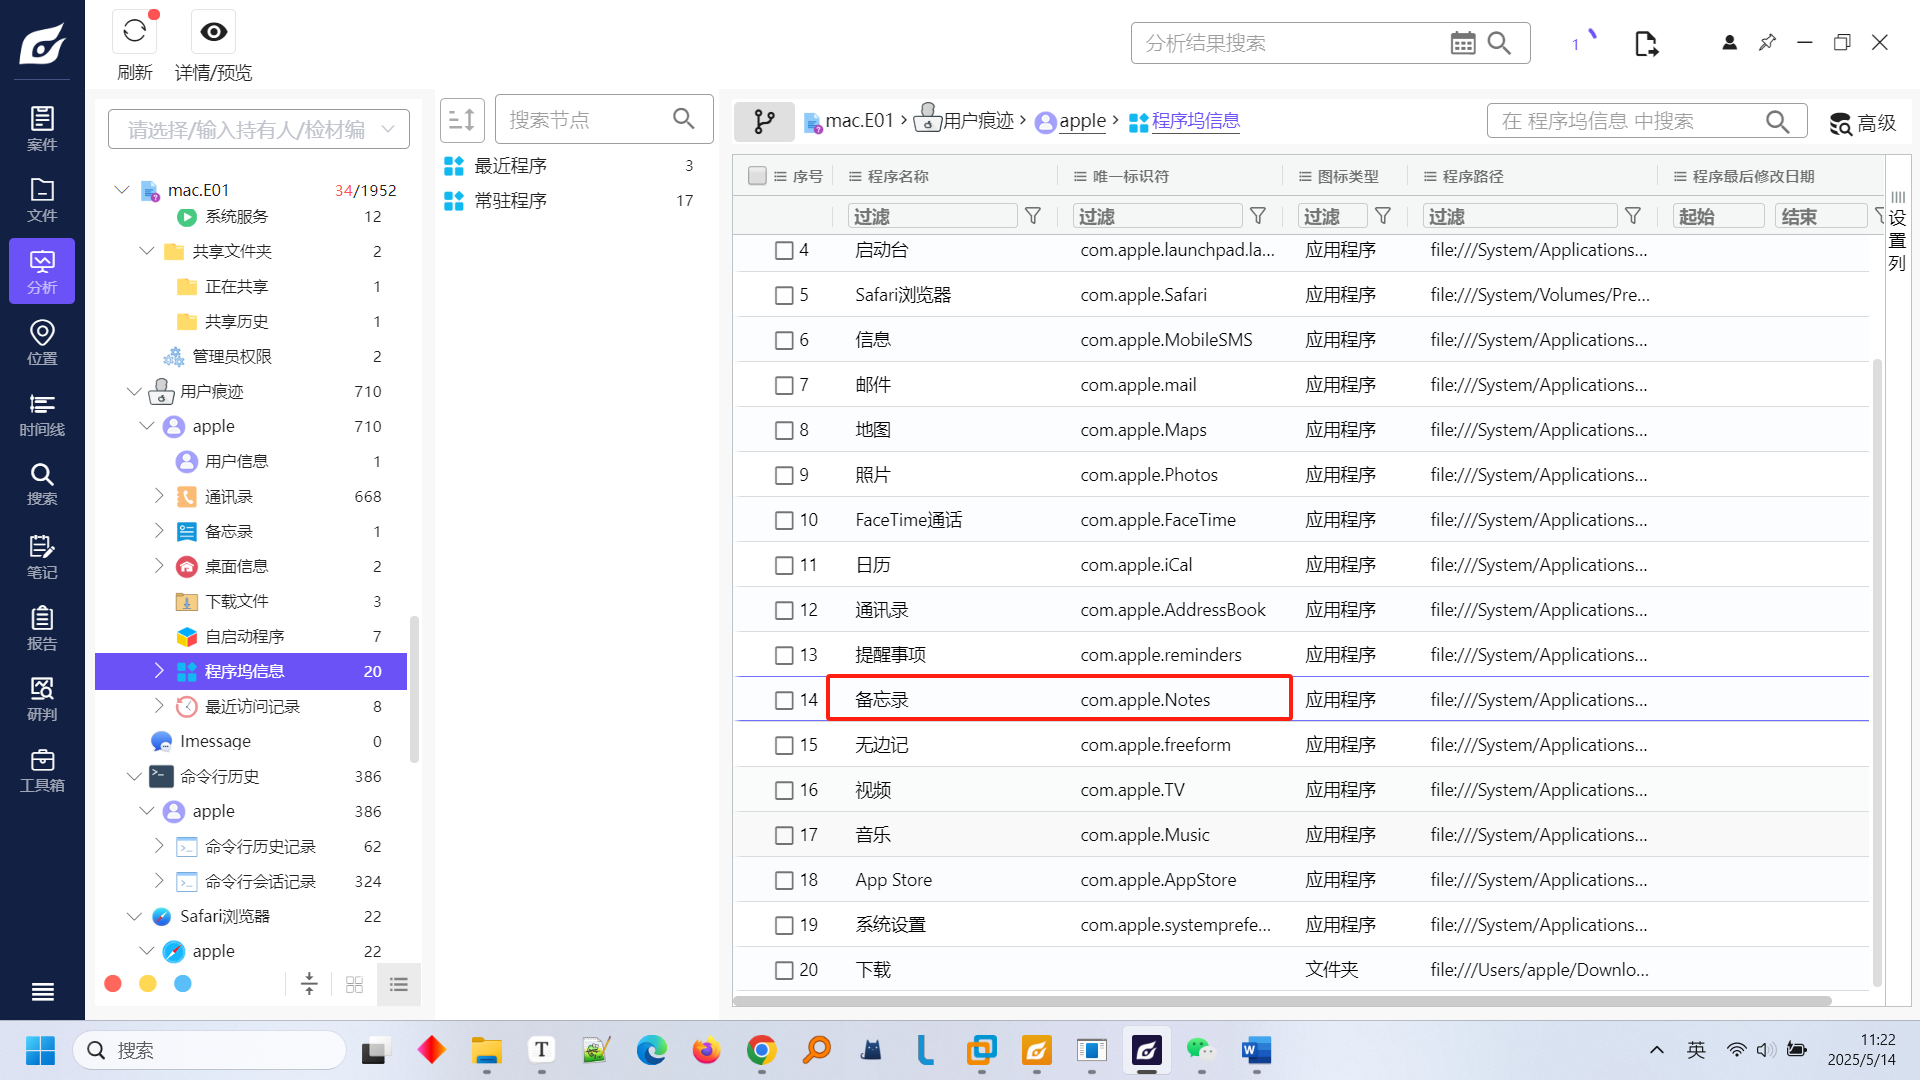Open the 工具箱 sidebar section
This screenshot has width=1920, height=1080.
coord(42,770)
